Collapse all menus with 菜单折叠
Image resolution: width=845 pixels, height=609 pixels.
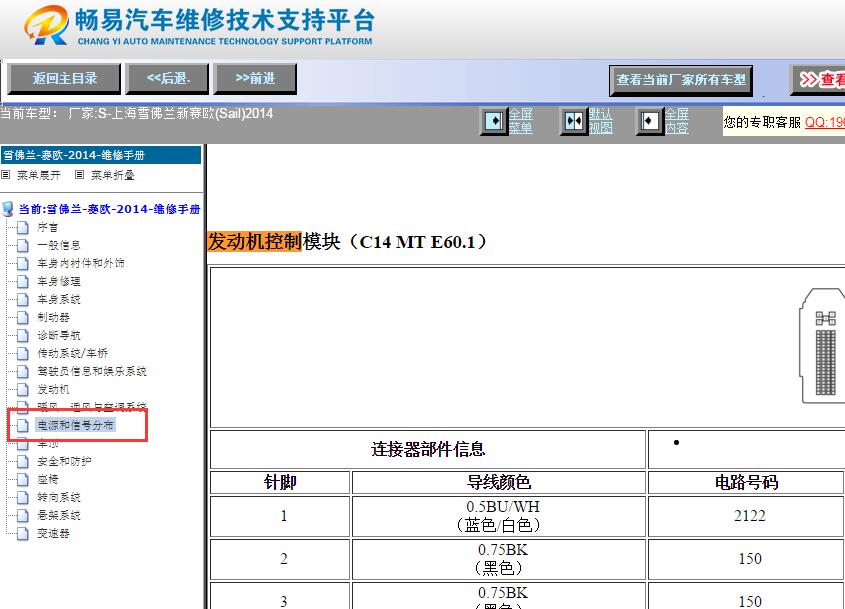[113, 175]
